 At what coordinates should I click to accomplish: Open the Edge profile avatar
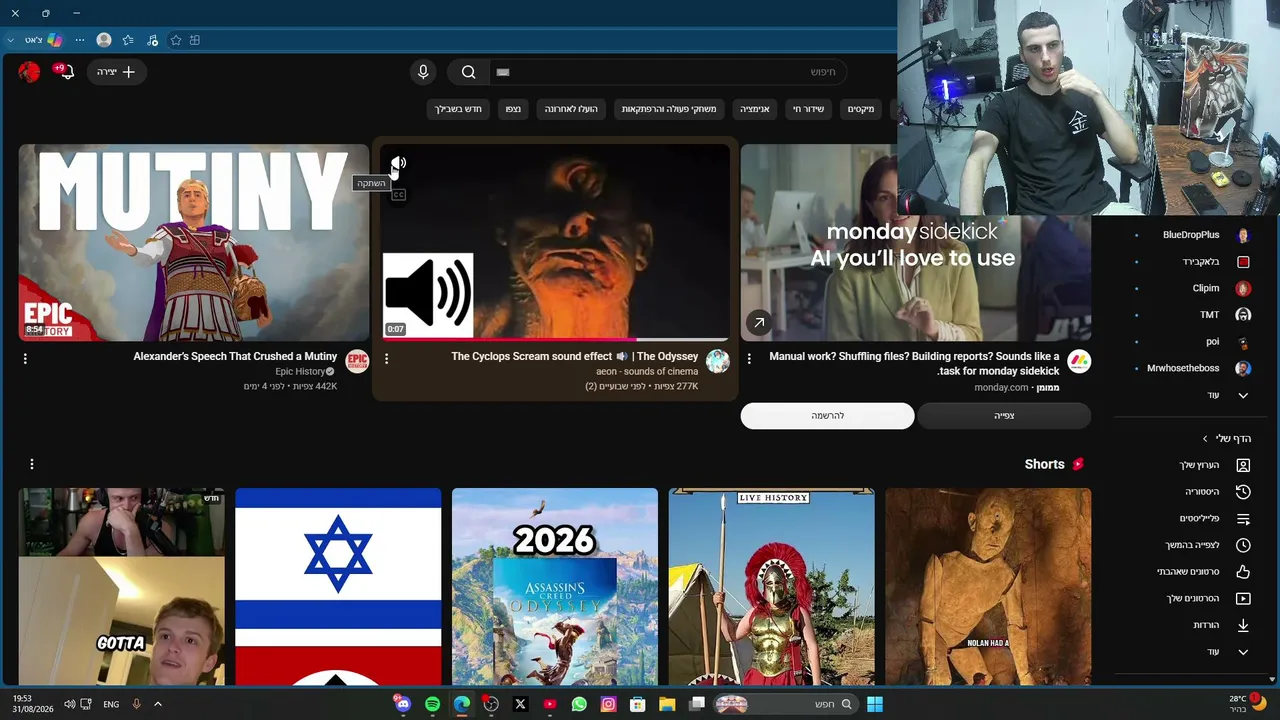[x=103, y=40]
